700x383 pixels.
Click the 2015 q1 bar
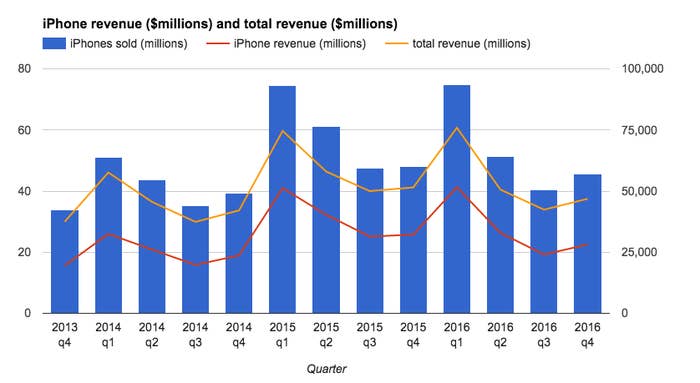pos(282,200)
